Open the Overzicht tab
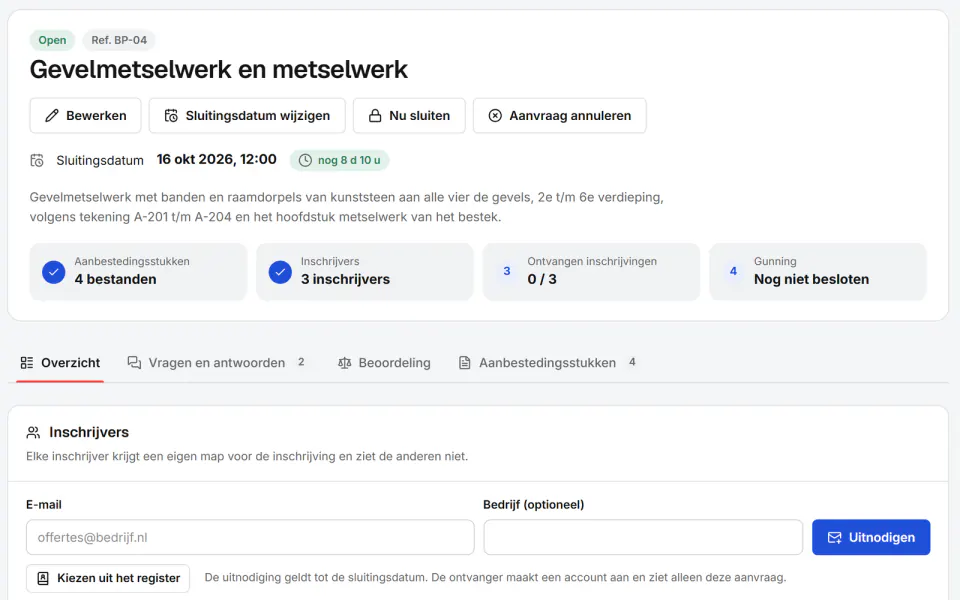Image resolution: width=960 pixels, height=600 pixels. (x=60, y=362)
